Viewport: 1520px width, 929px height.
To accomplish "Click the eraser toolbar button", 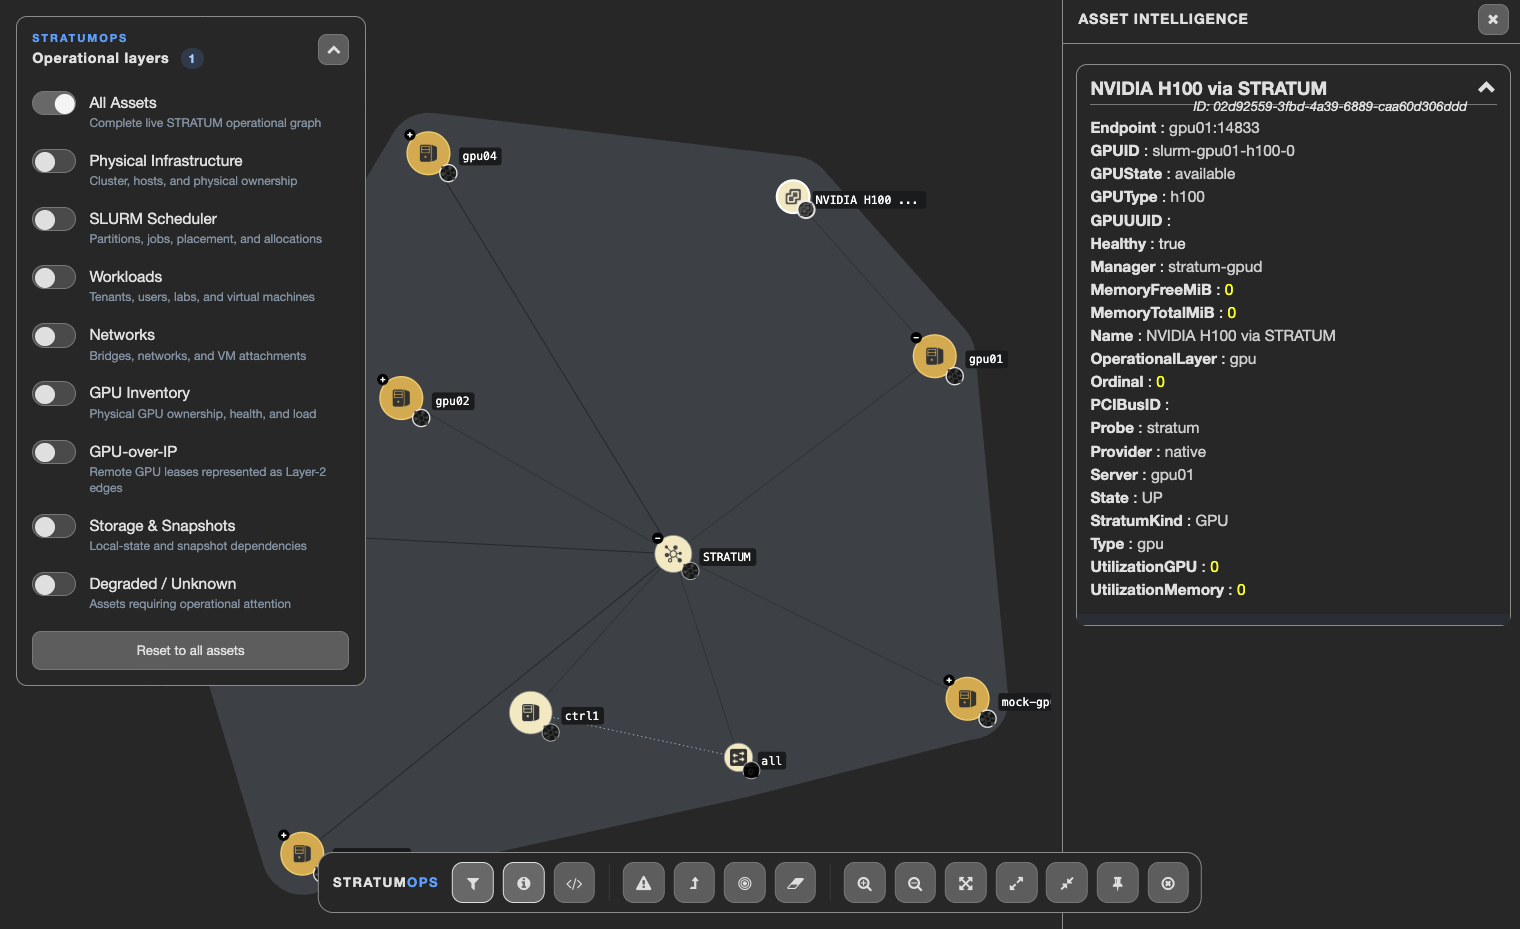I will pos(795,883).
